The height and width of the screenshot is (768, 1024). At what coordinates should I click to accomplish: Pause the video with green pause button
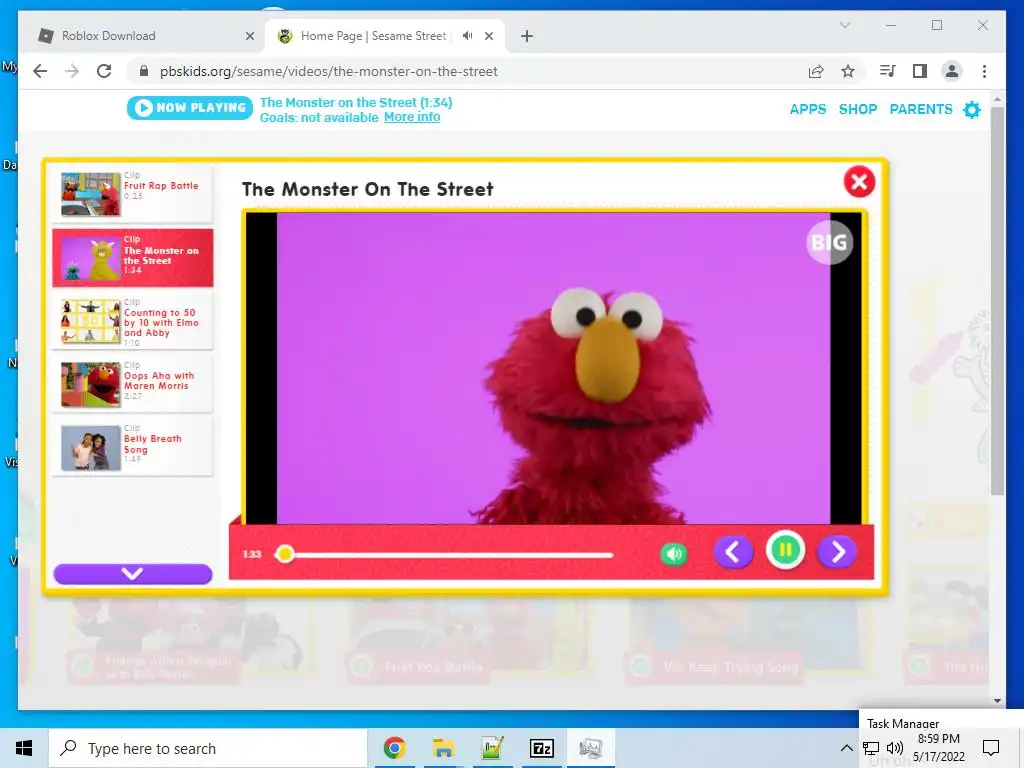tap(785, 551)
